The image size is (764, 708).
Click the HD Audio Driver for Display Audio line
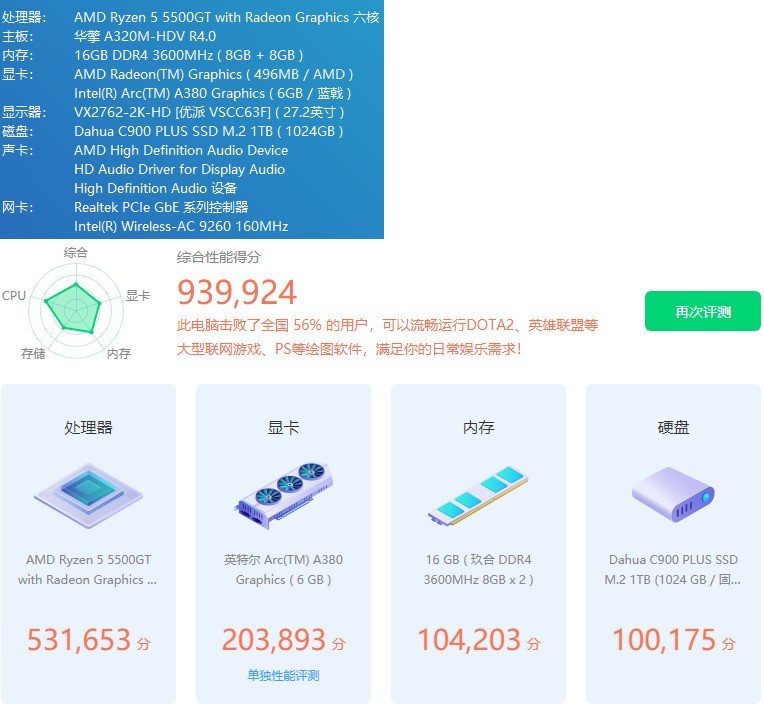(179, 169)
